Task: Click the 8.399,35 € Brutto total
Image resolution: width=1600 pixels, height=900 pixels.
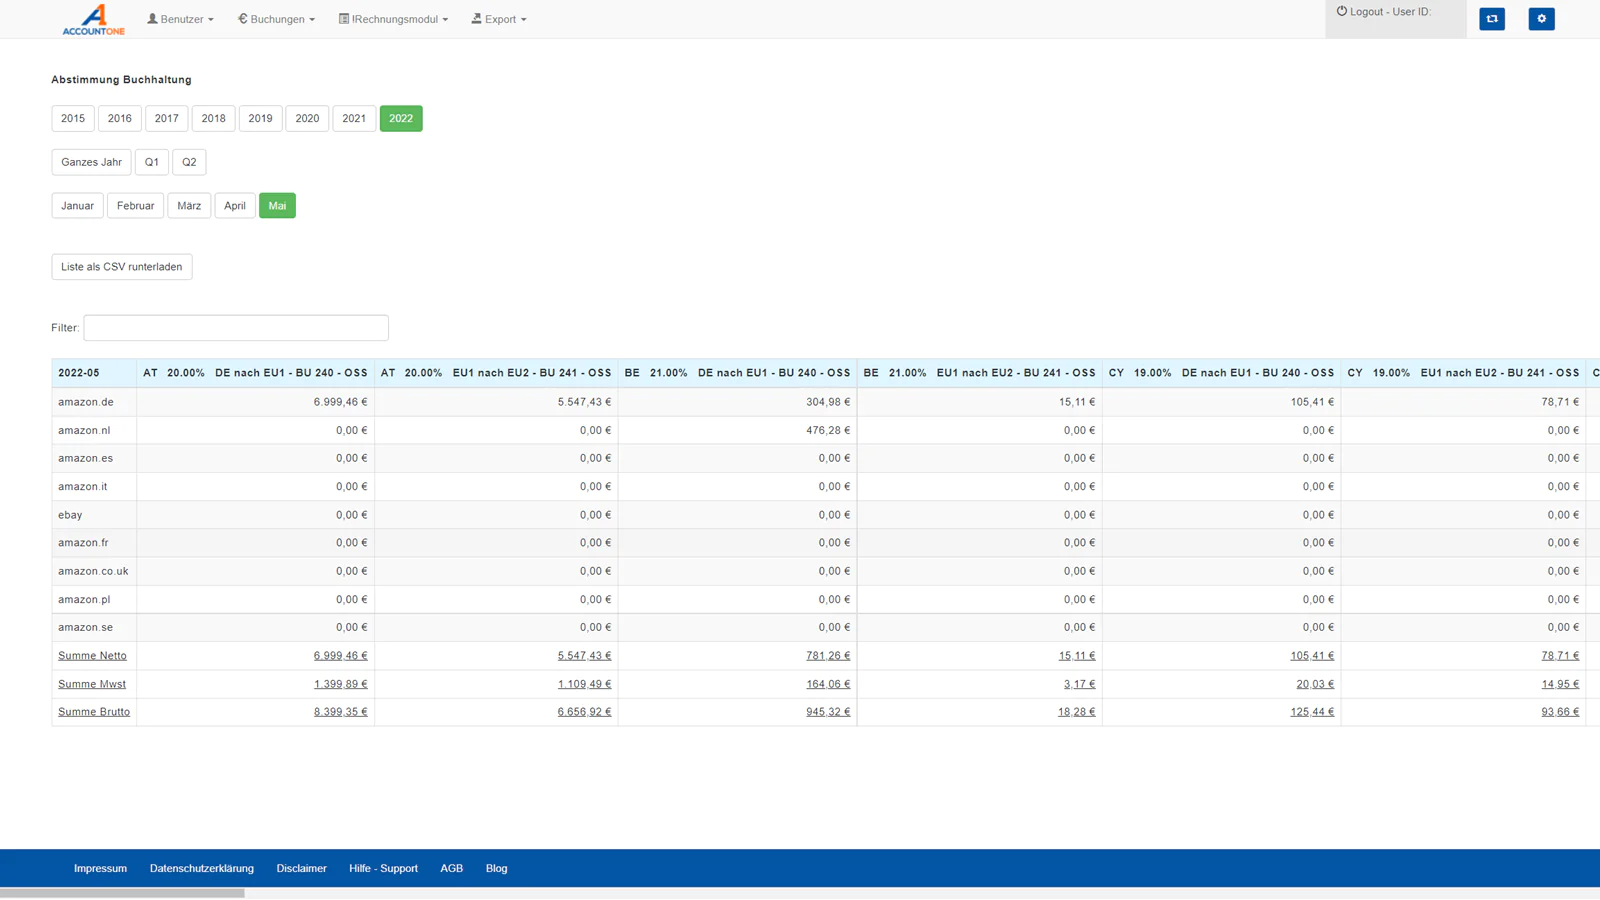Action: [340, 712]
